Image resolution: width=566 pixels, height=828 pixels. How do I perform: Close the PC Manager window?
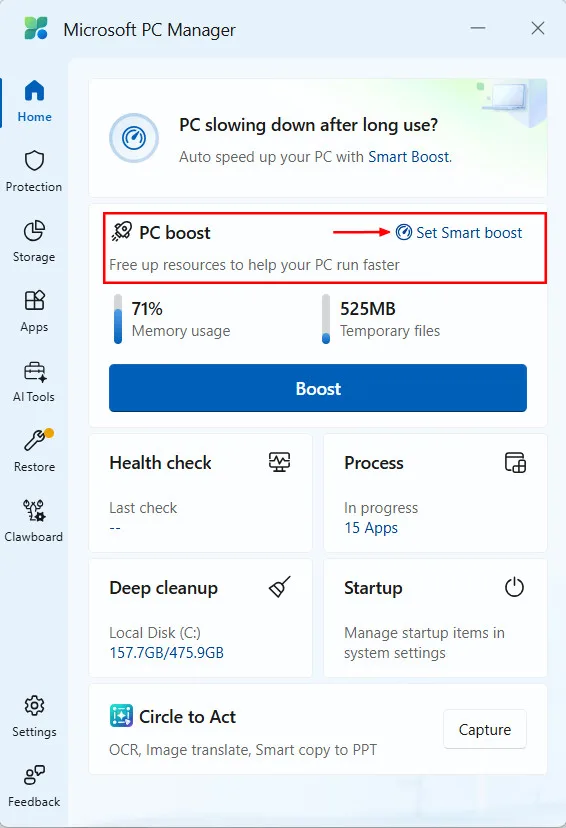click(x=538, y=28)
